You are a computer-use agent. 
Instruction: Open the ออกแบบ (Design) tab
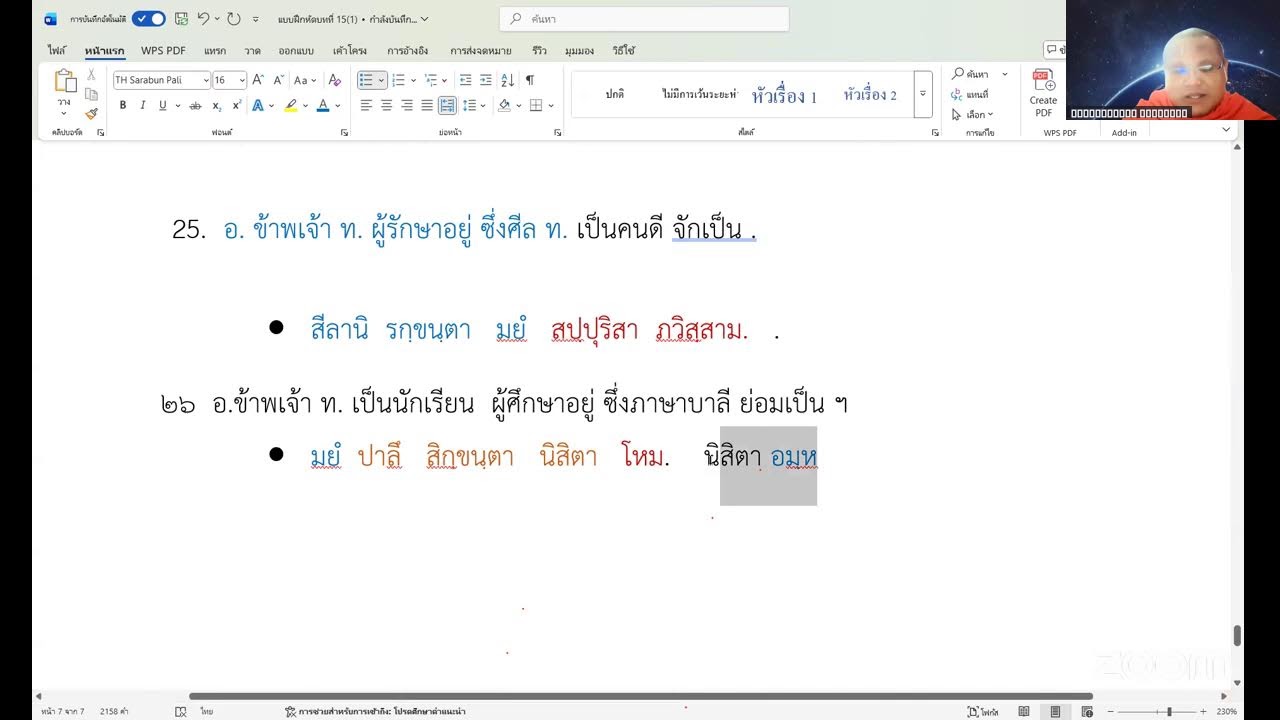296,50
